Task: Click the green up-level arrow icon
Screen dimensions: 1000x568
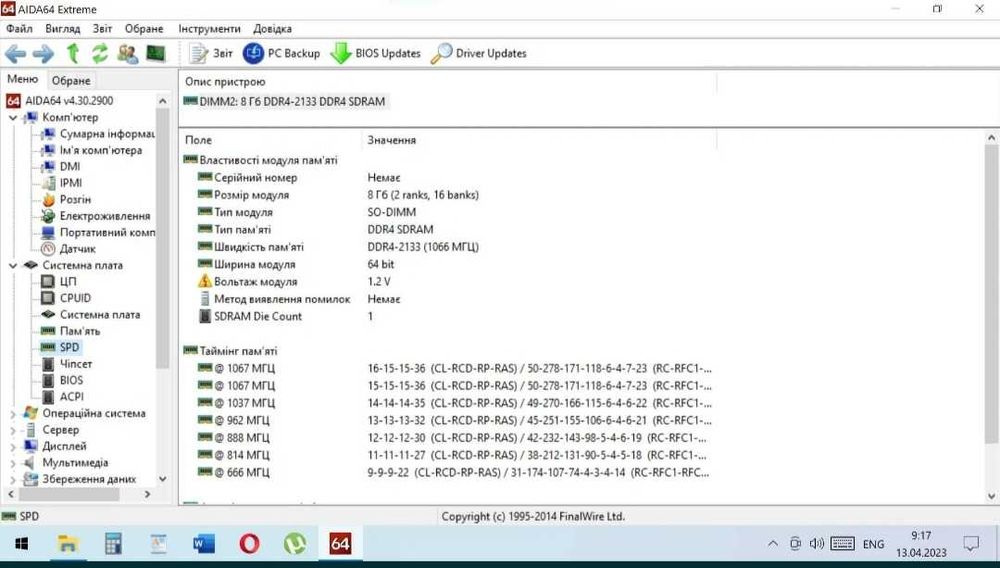Action: tap(73, 54)
